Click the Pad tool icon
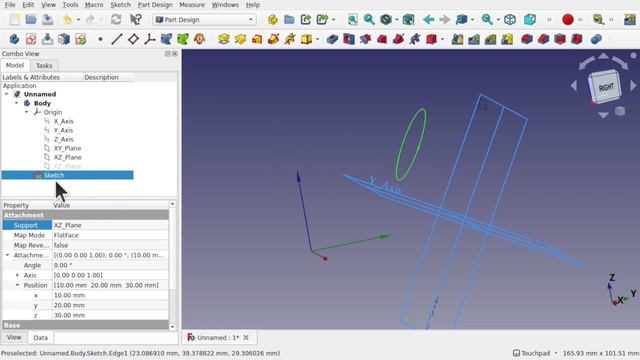This screenshot has height=360, width=640. (x=224, y=39)
